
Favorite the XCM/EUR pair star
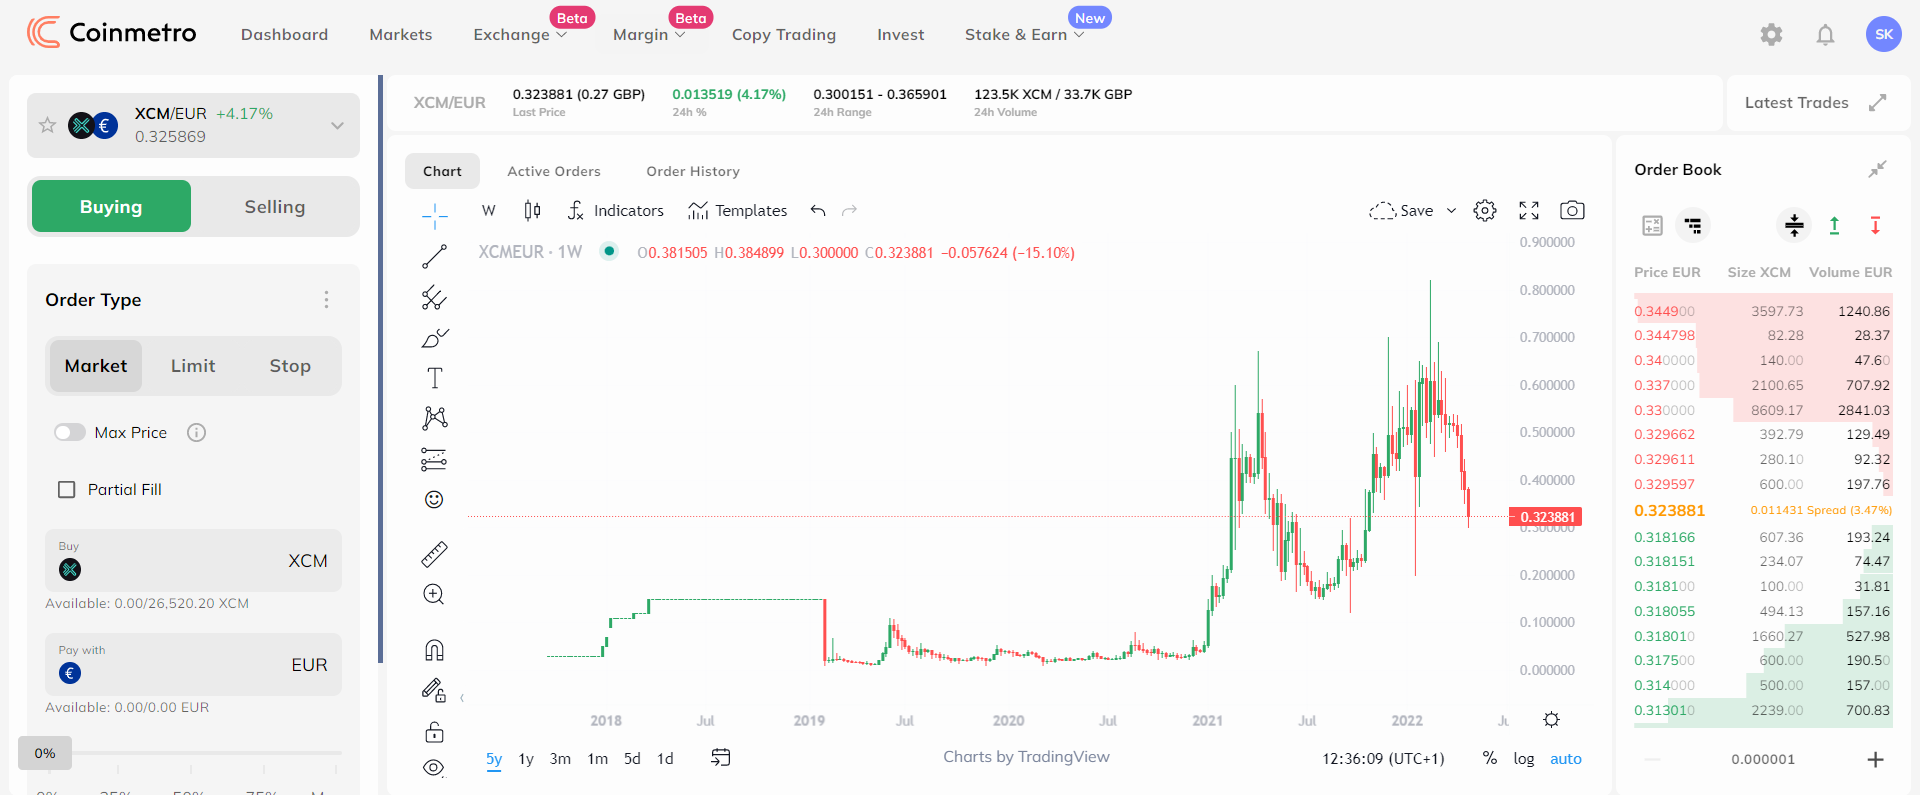point(47,125)
